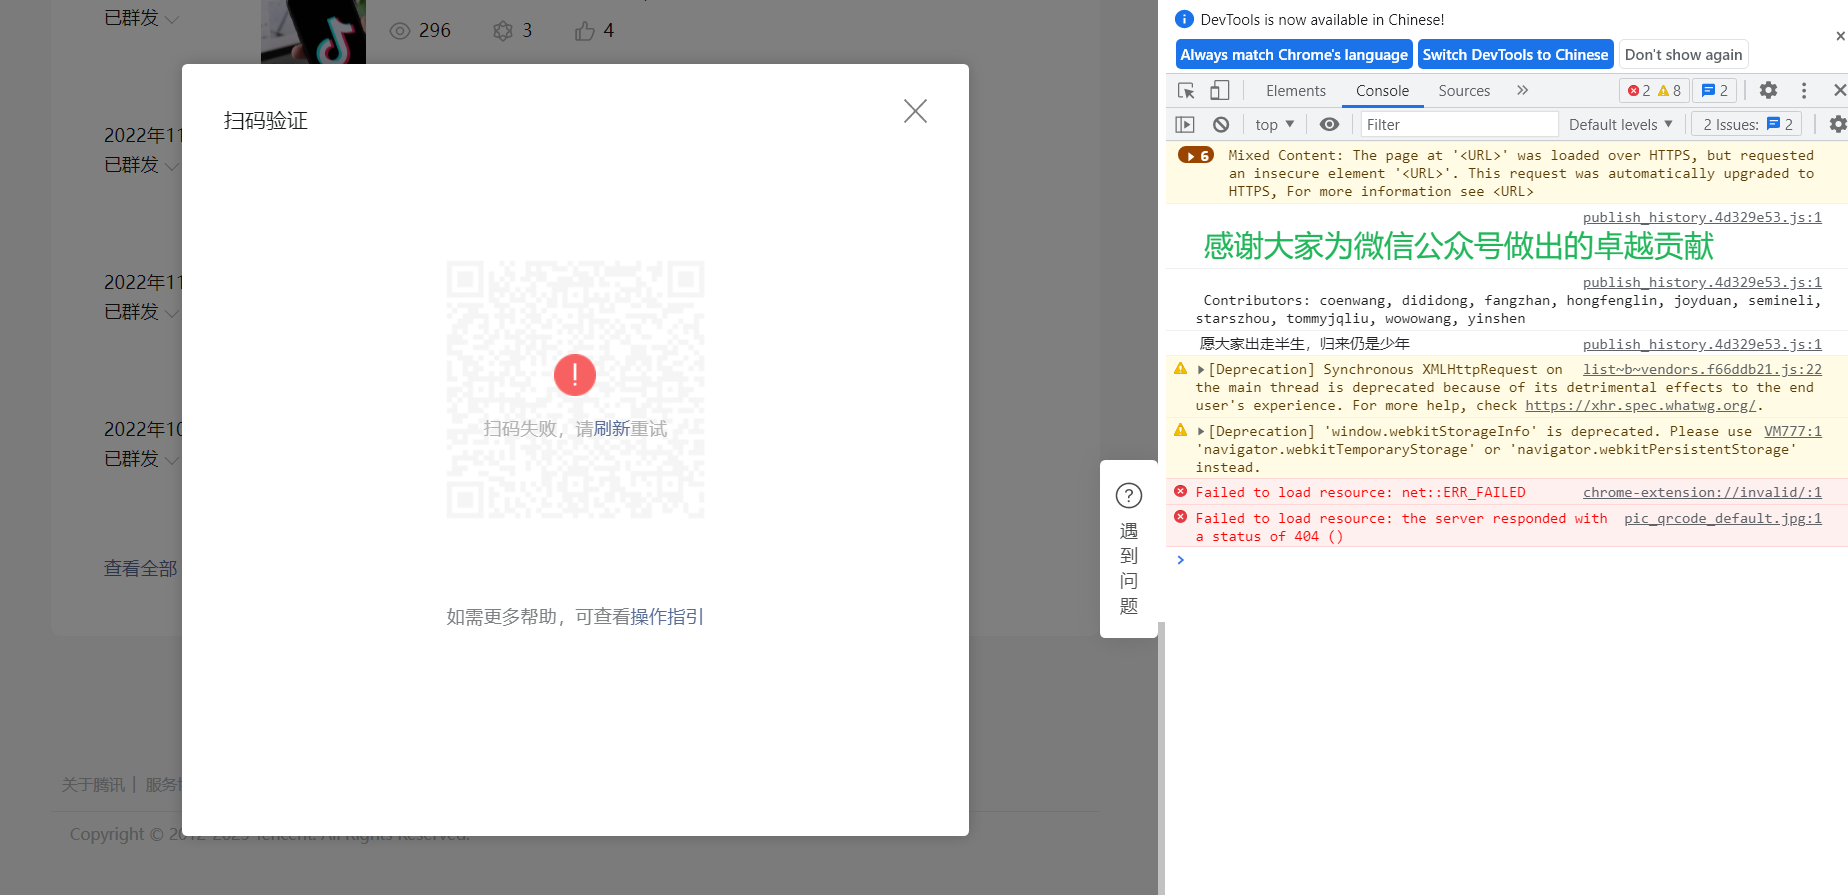Click the 扫码验证 dialog title
This screenshot has height=895, width=1848.
pyautogui.click(x=266, y=121)
